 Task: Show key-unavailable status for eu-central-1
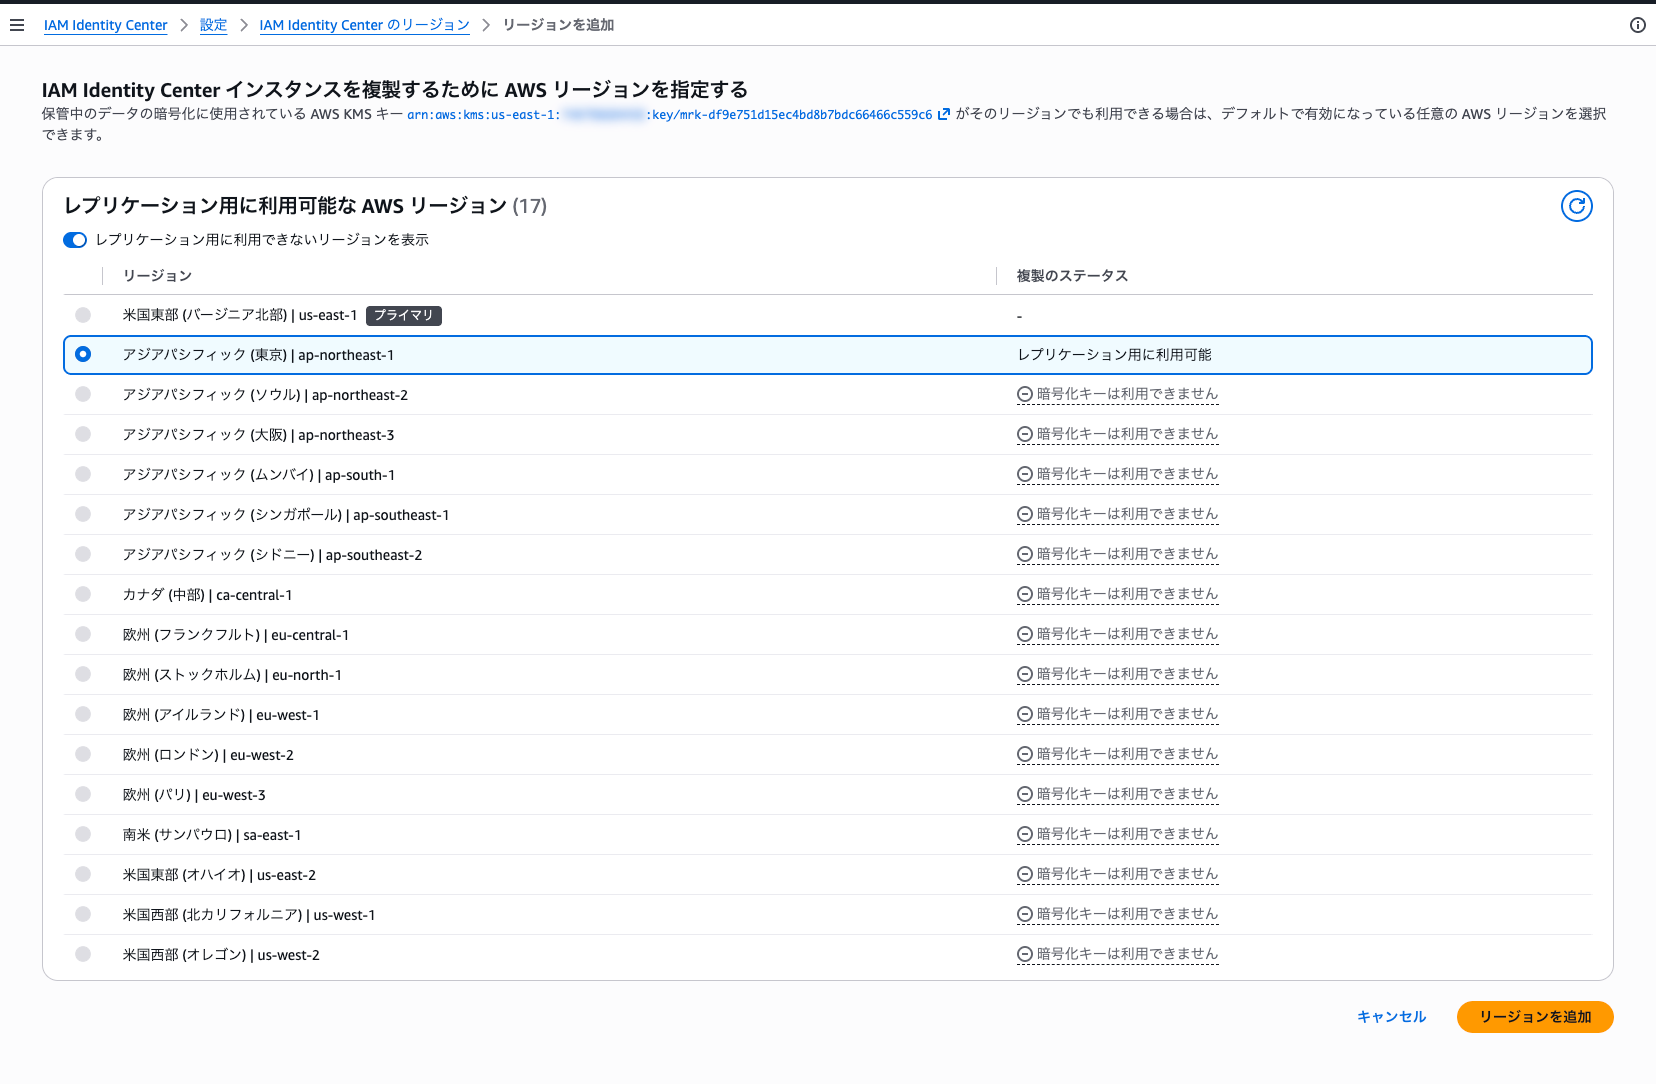(1118, 635)
